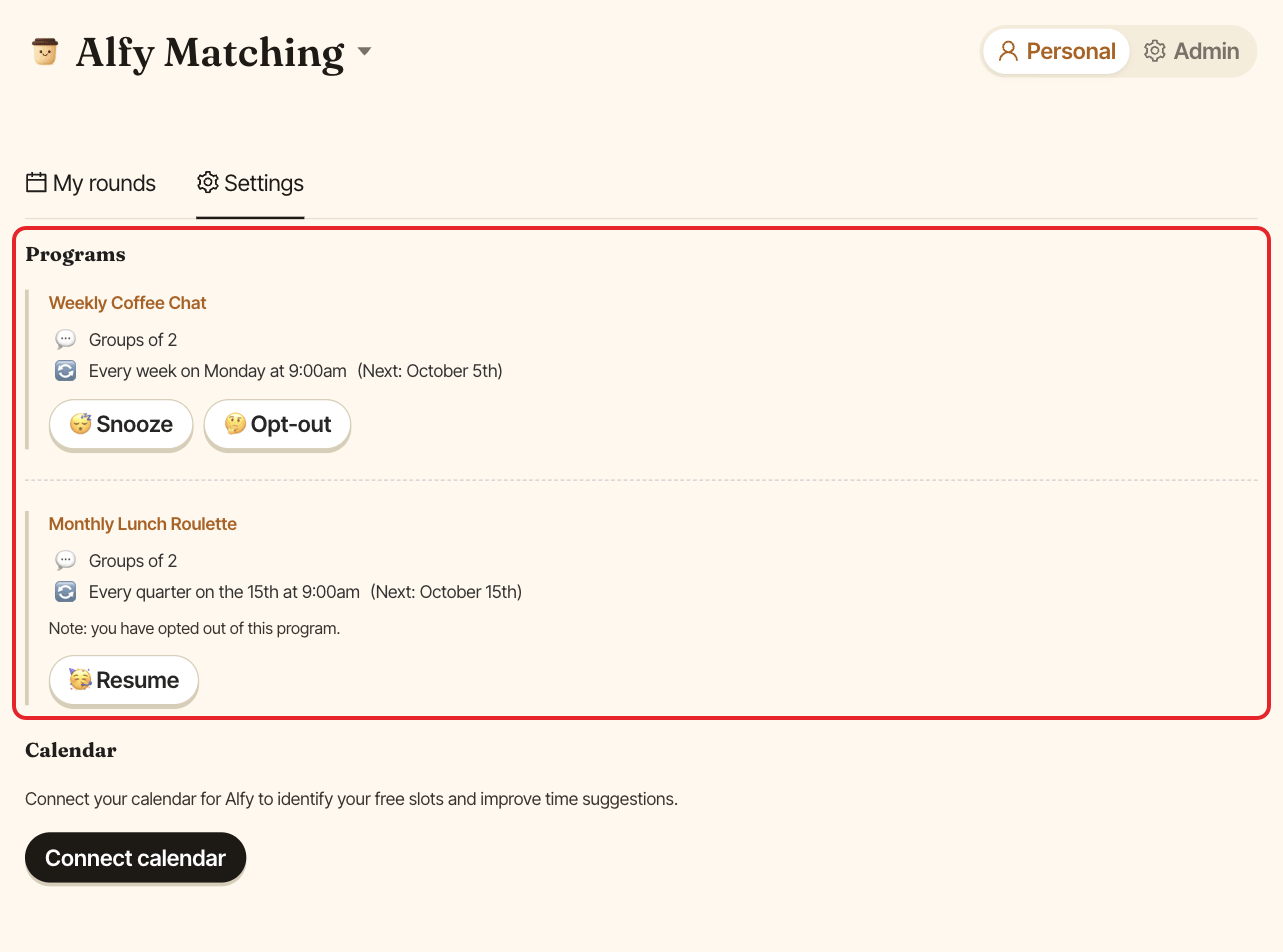This screenshot has height=952, width=1283.
Task: Click the 'Calendar' heading
Action: coord(71,750)
